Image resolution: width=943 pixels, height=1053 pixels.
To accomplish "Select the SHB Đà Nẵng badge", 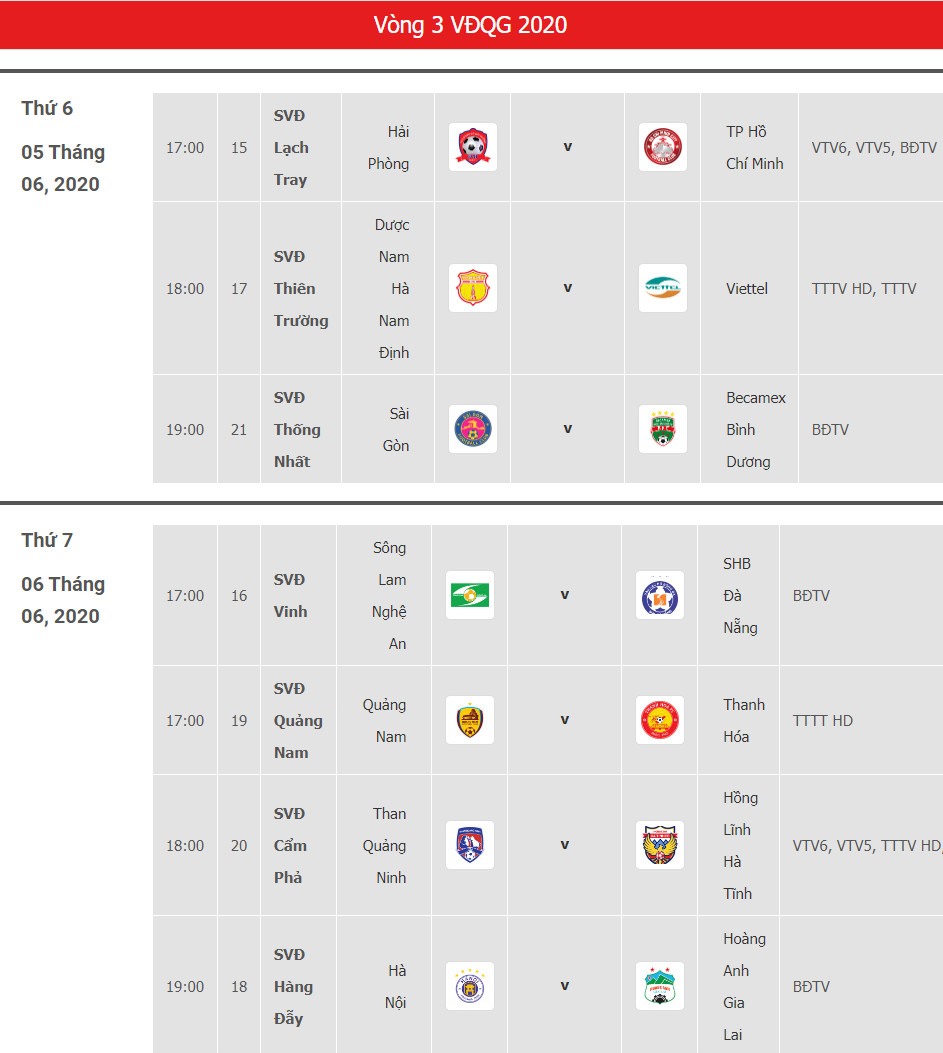I will click(x=660, y=595).
